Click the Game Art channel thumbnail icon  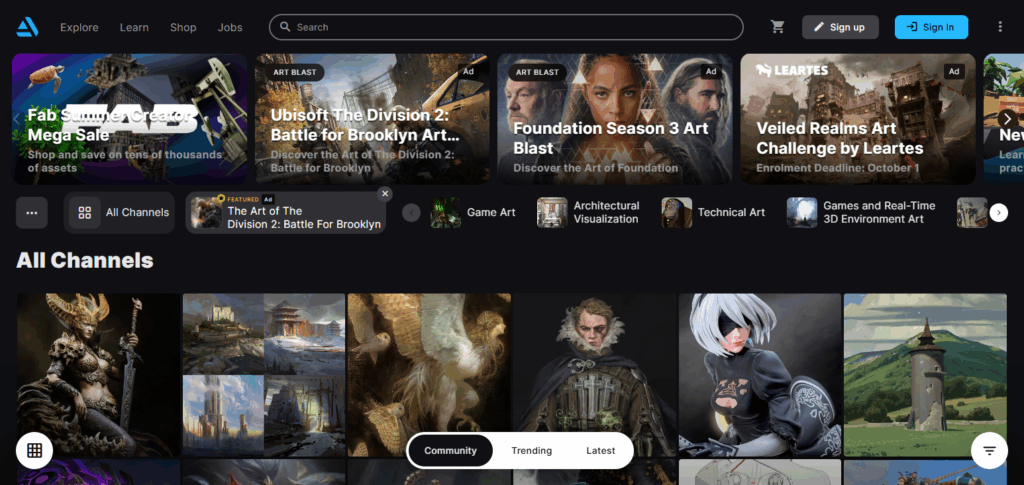[x=445, y=213]
